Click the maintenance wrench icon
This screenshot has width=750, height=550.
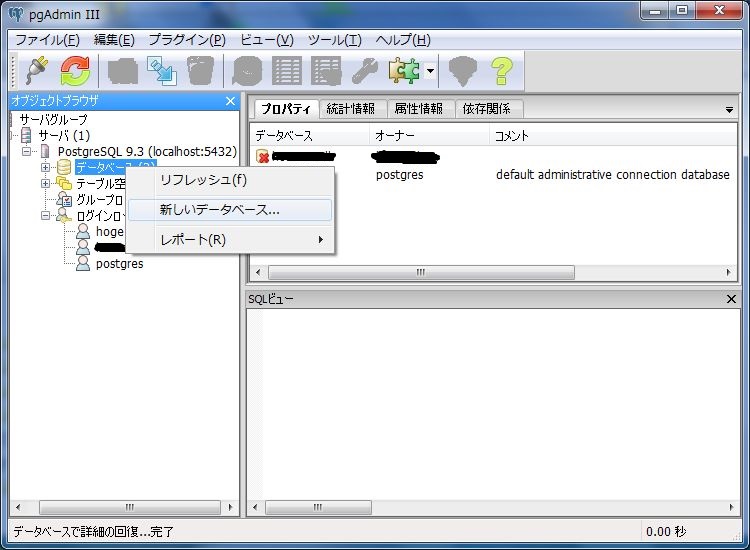pos(365,71)
